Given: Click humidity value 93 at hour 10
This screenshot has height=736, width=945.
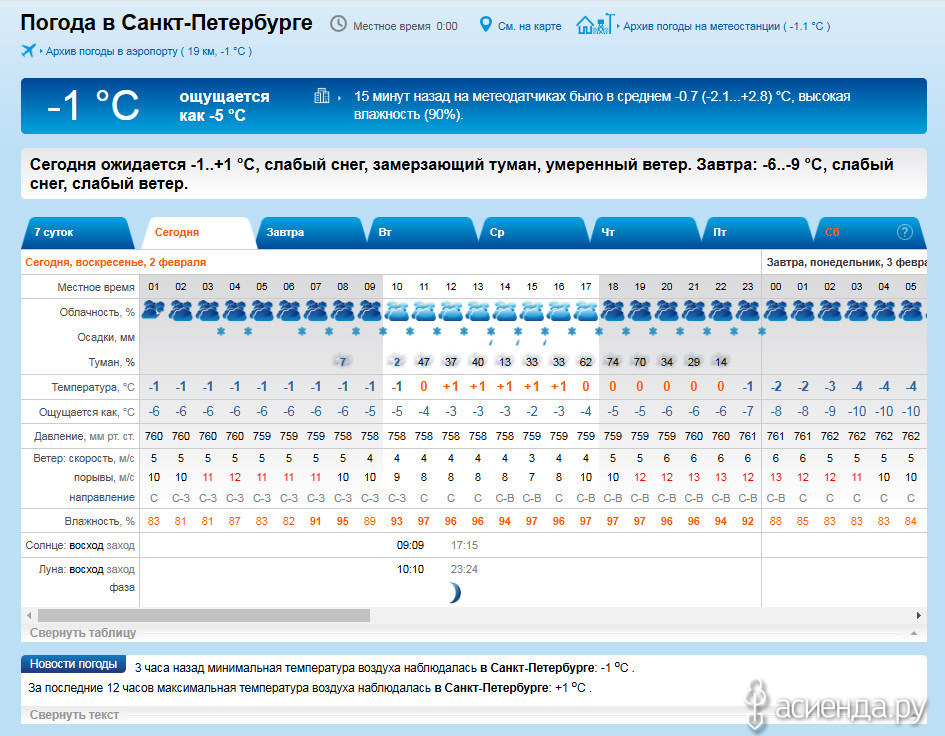Looking at the screenshot, I should coord(397,521).
